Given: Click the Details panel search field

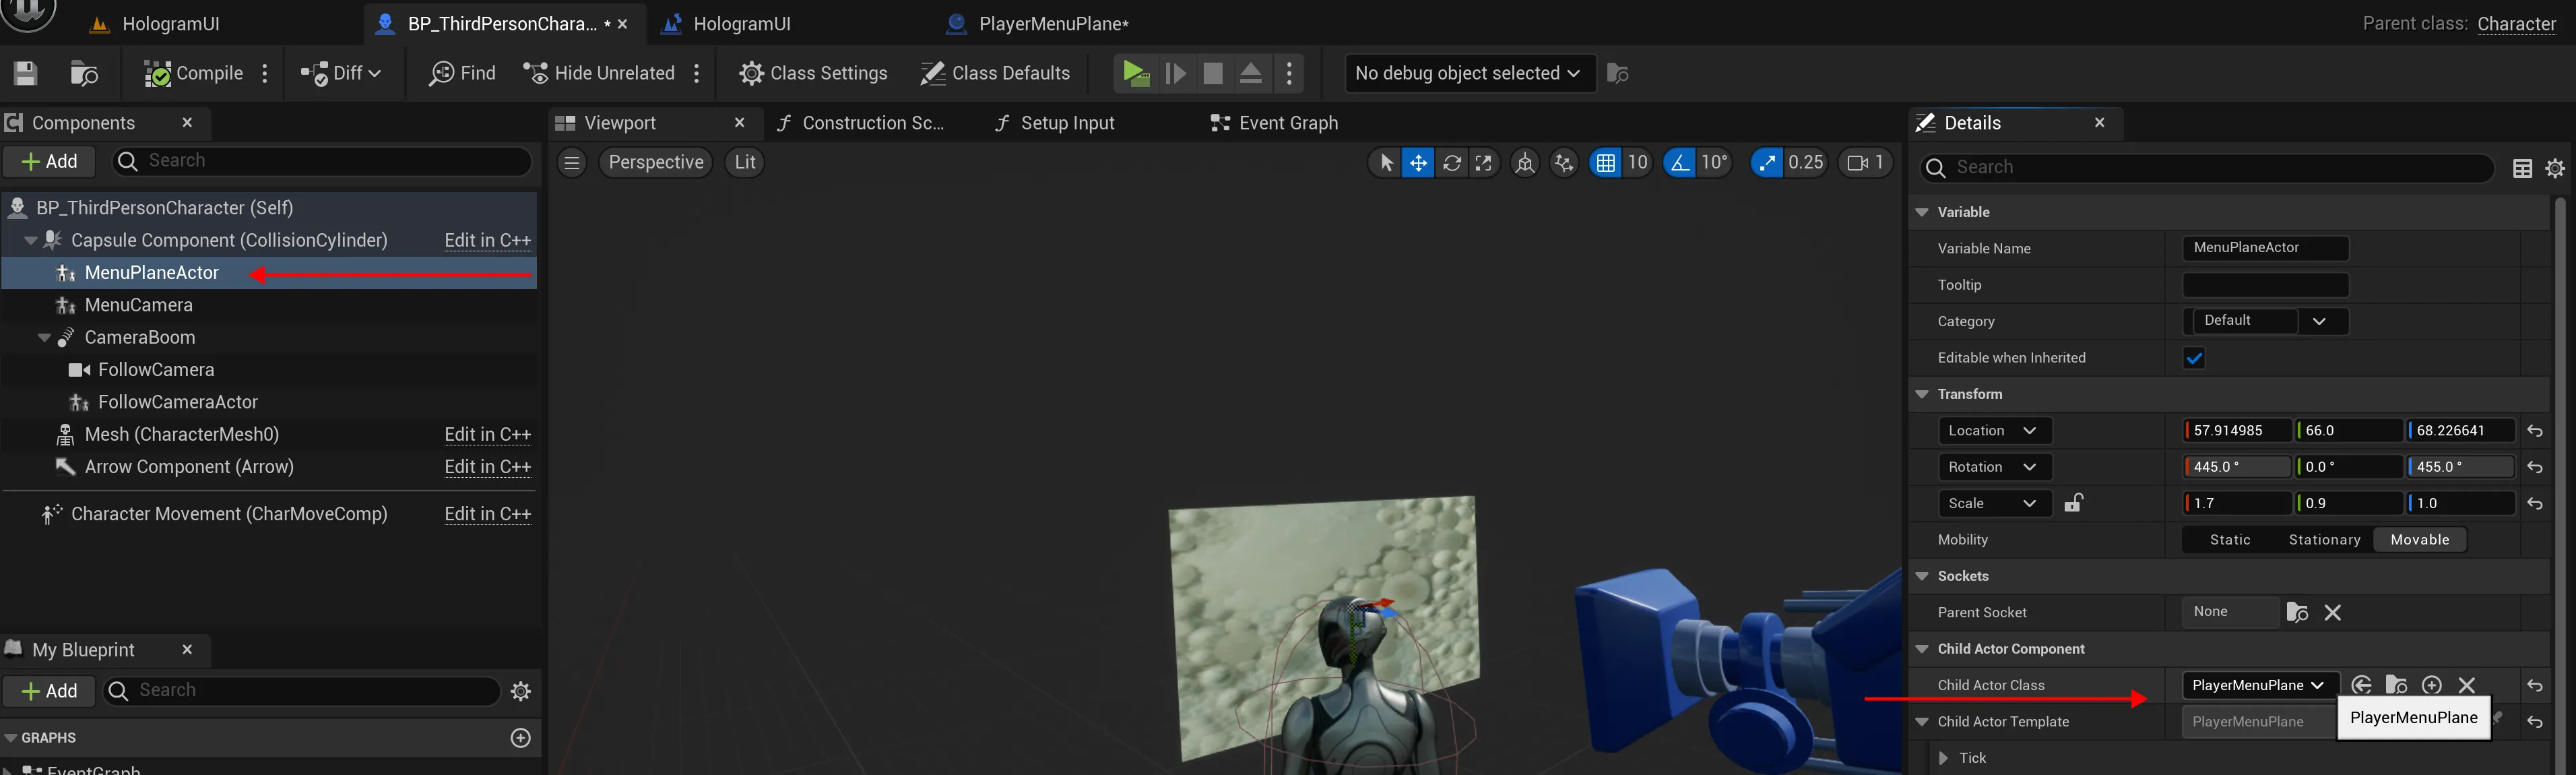Looking at the screenshot, I should (x=2200, y=168).
